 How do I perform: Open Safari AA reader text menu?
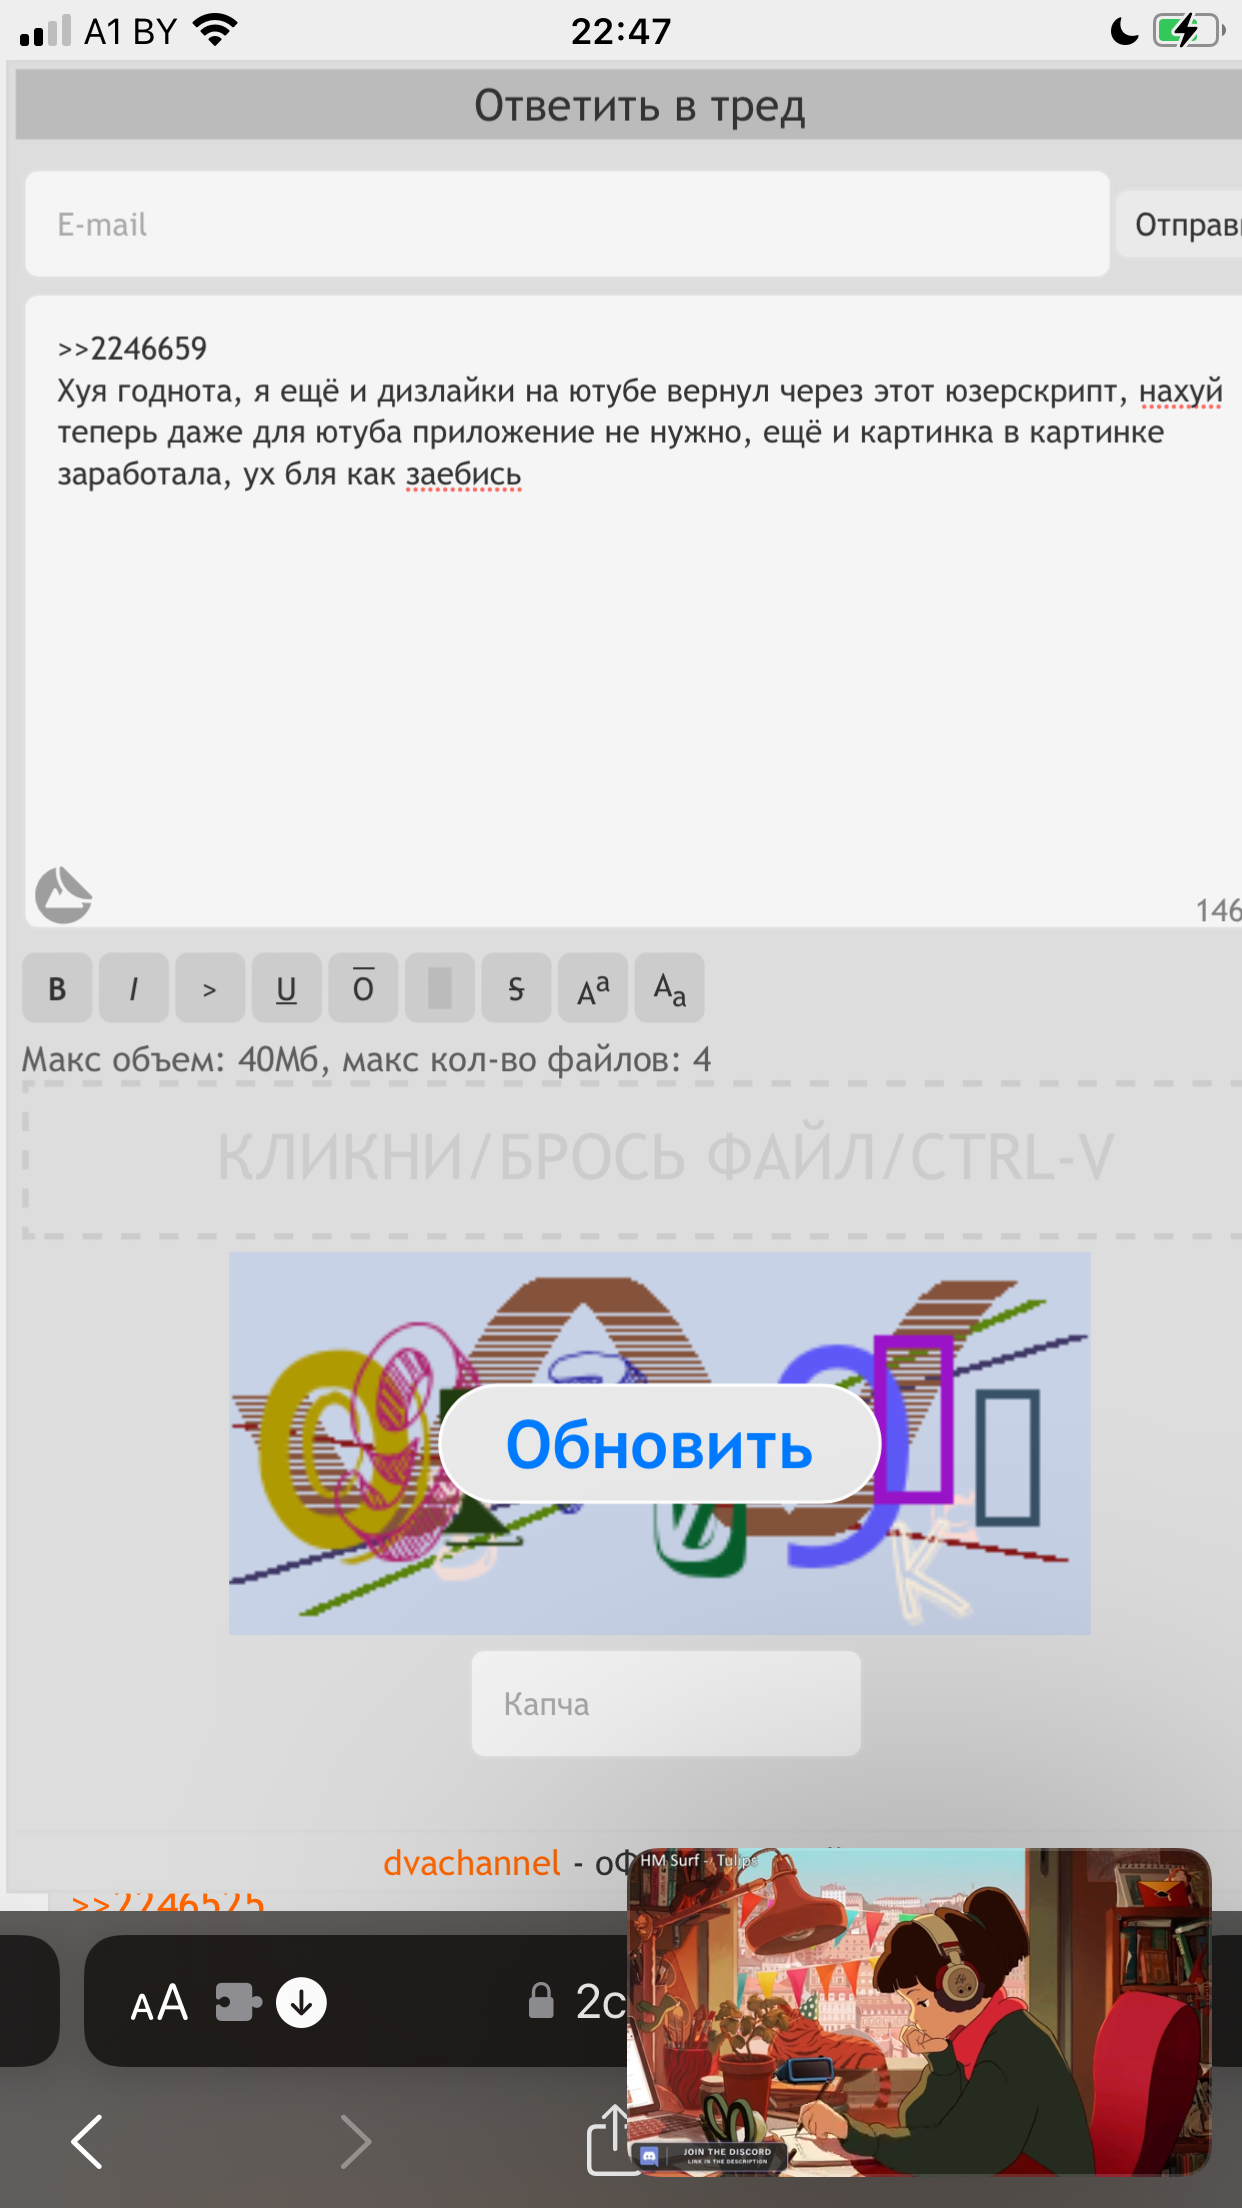tap(160, 2003)
